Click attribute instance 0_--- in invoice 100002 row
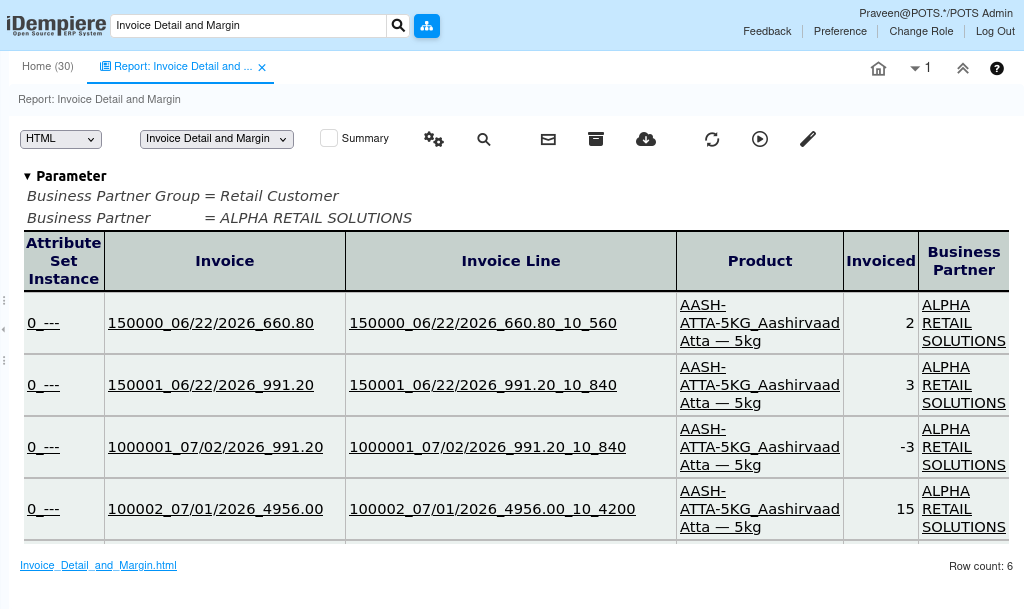This screenshot has height=609, width=1024. pos(43,509)
